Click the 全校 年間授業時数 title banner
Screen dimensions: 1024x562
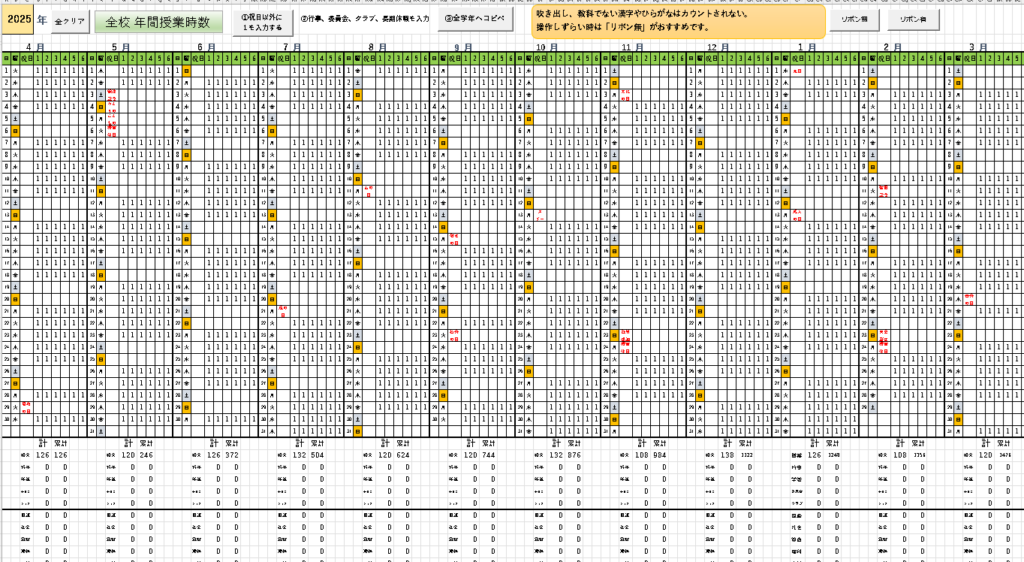[x=158, y=22]
